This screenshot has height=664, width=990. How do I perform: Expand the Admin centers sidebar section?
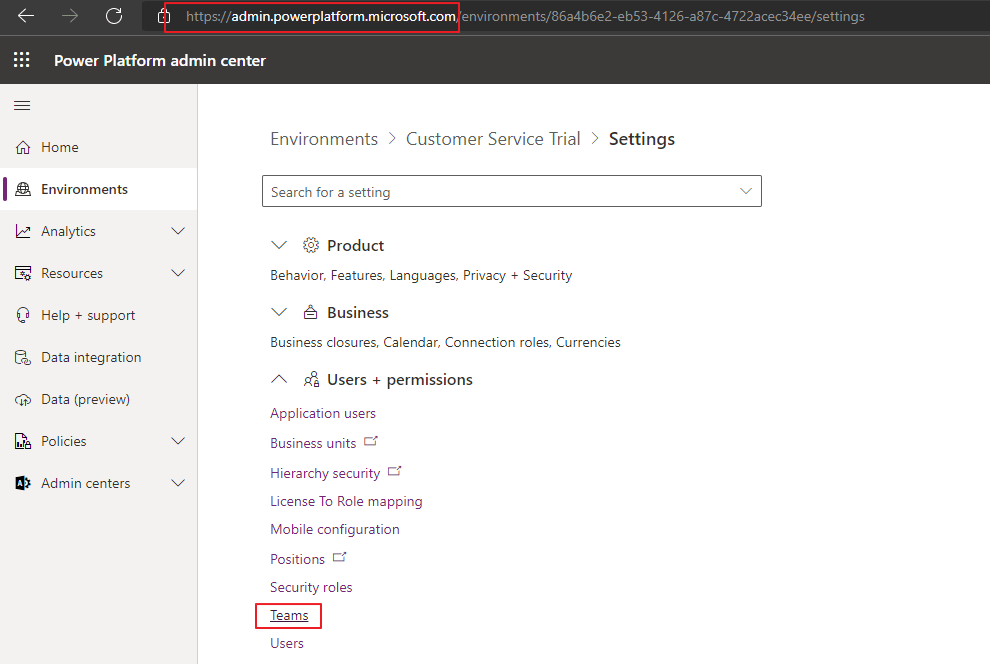178,483
